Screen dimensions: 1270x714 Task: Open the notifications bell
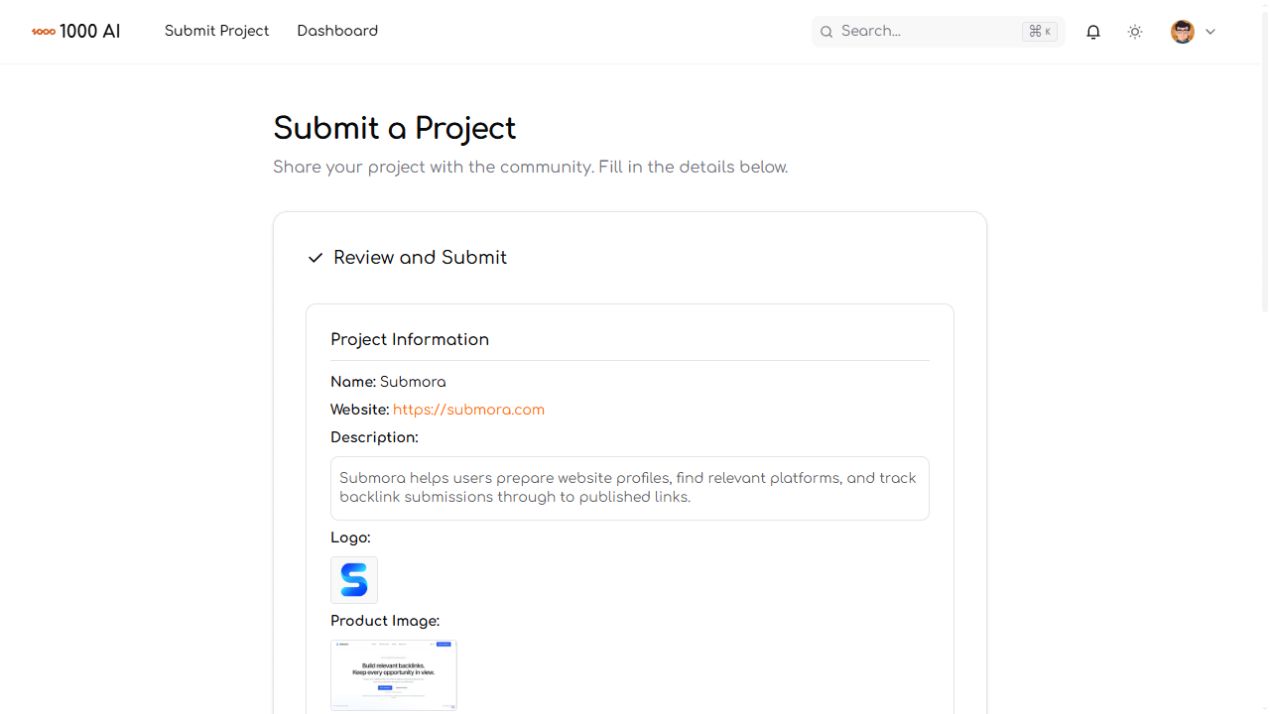[x=1093, y=32]
